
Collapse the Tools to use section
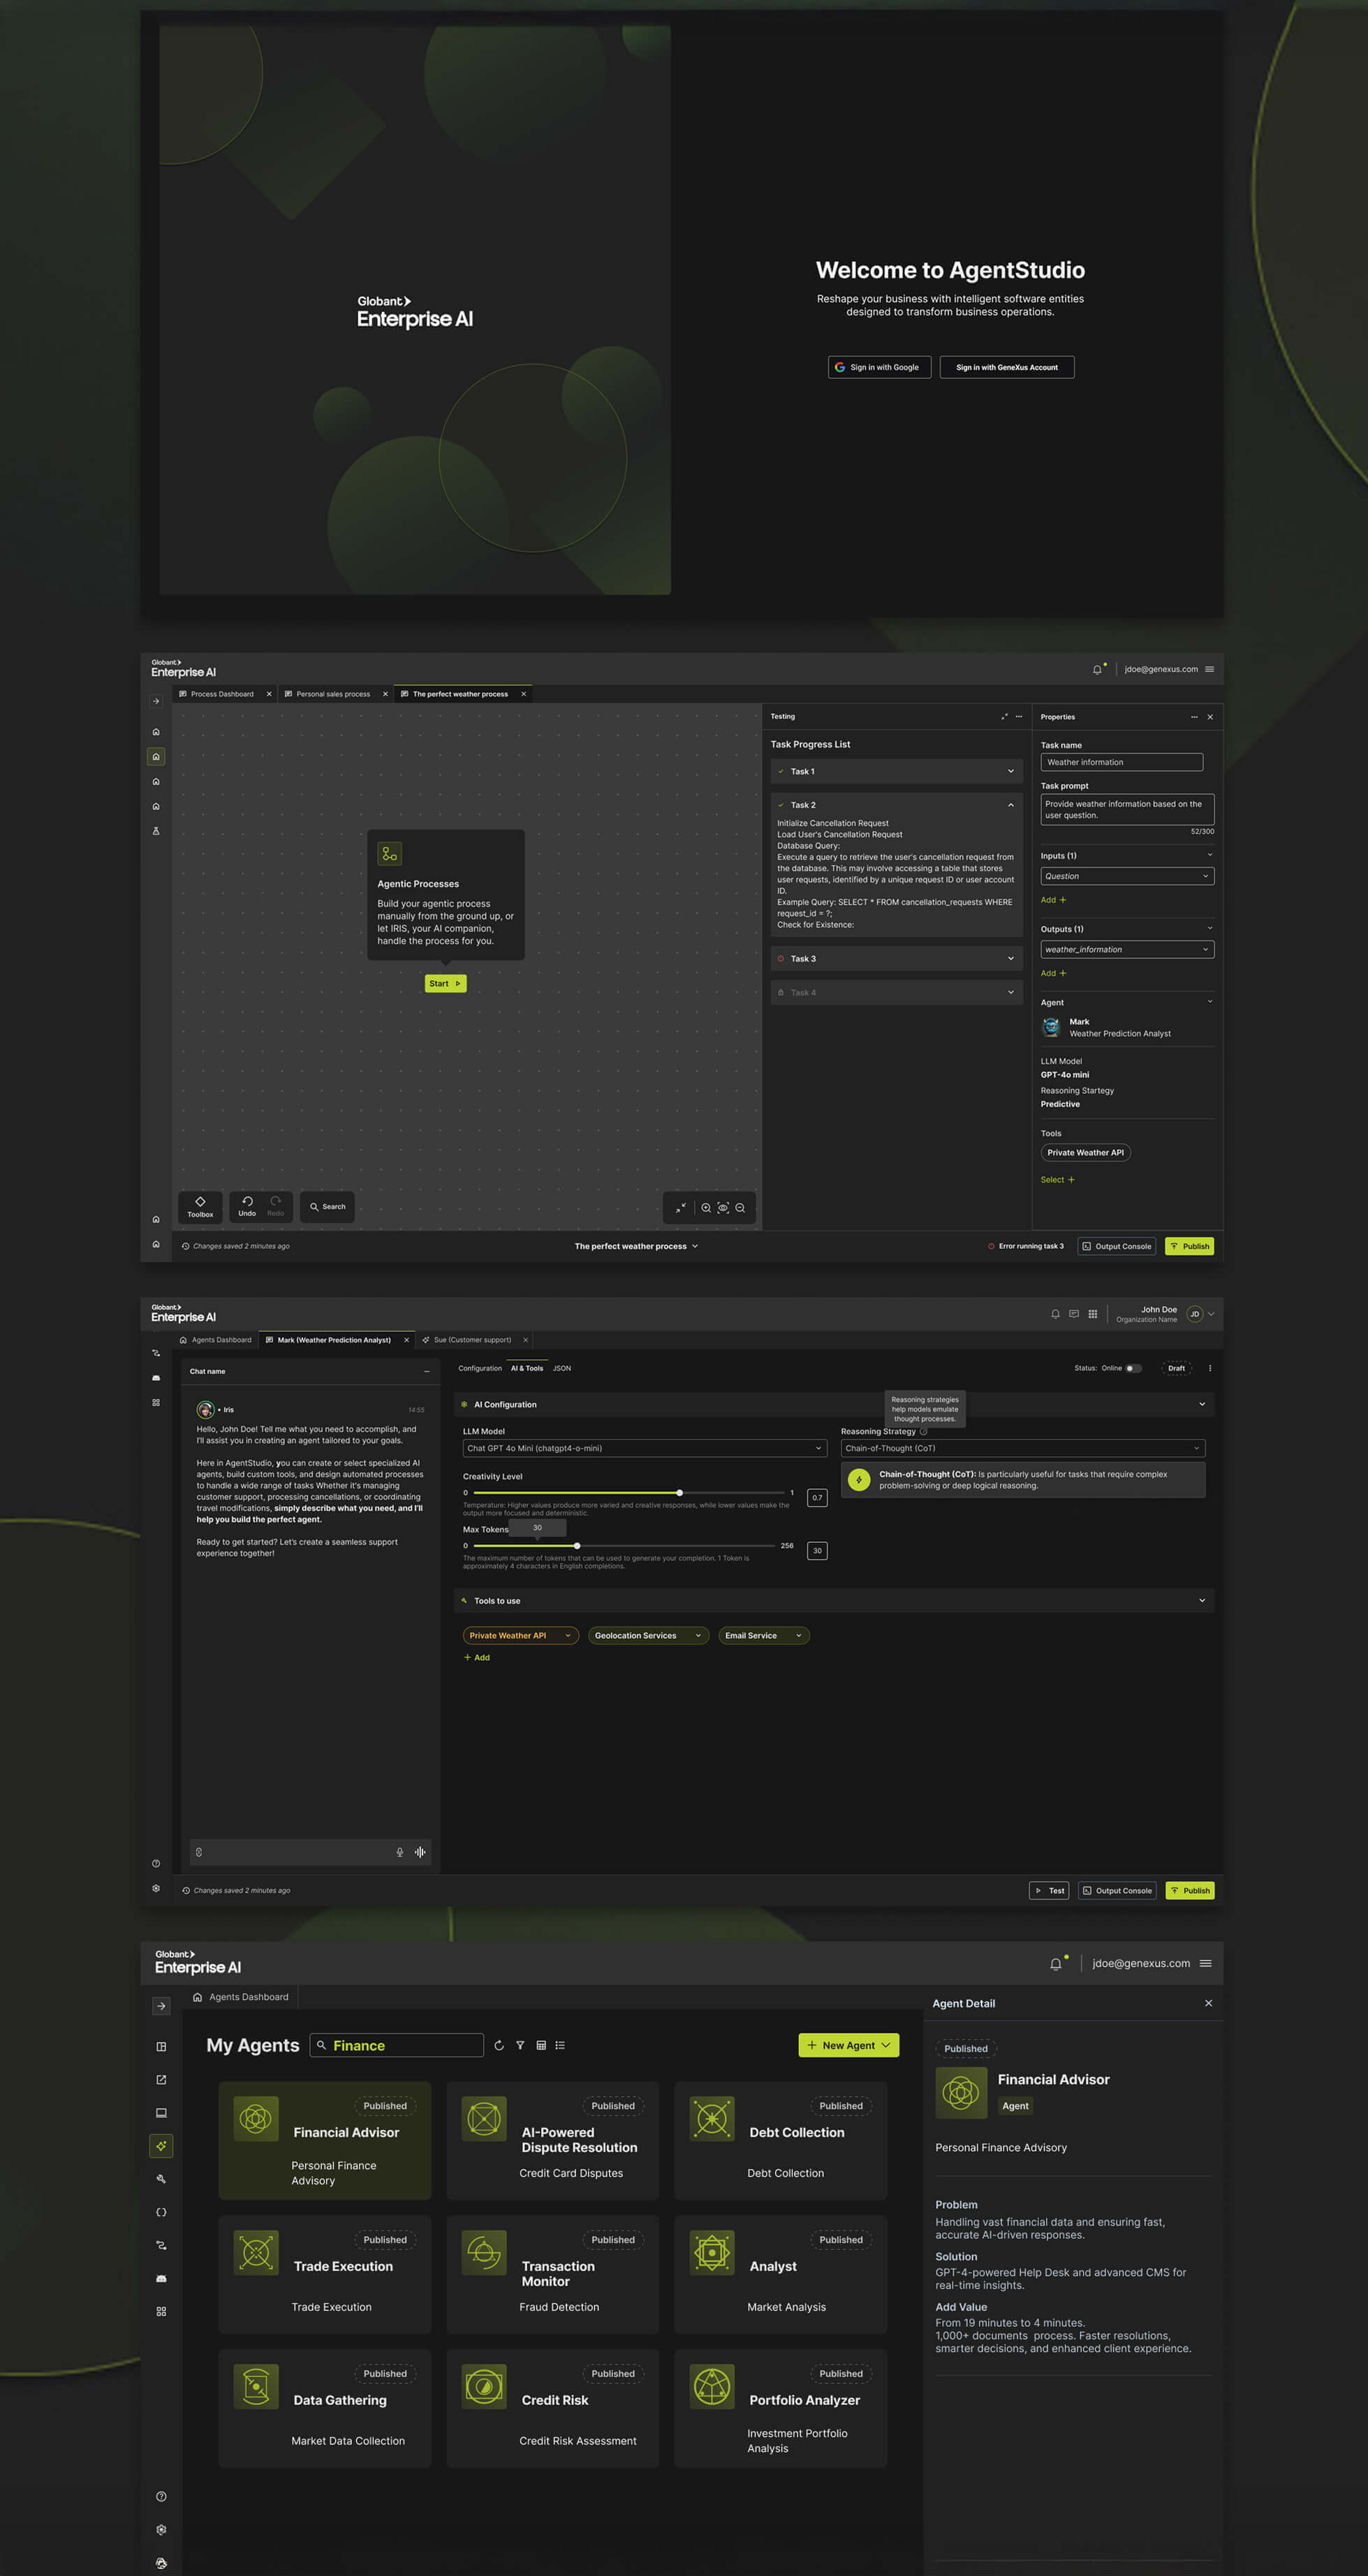[1202, 1601]
